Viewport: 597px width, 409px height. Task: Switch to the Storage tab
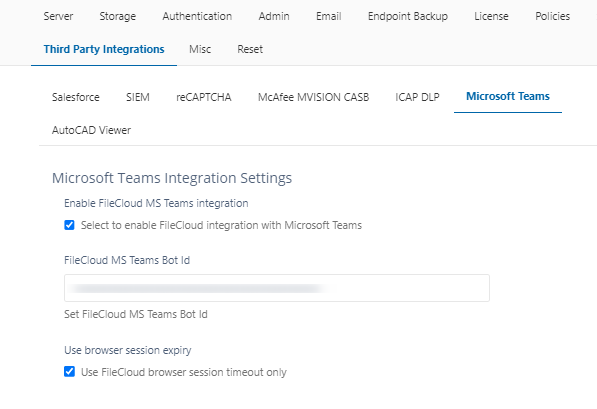(118, 16)
